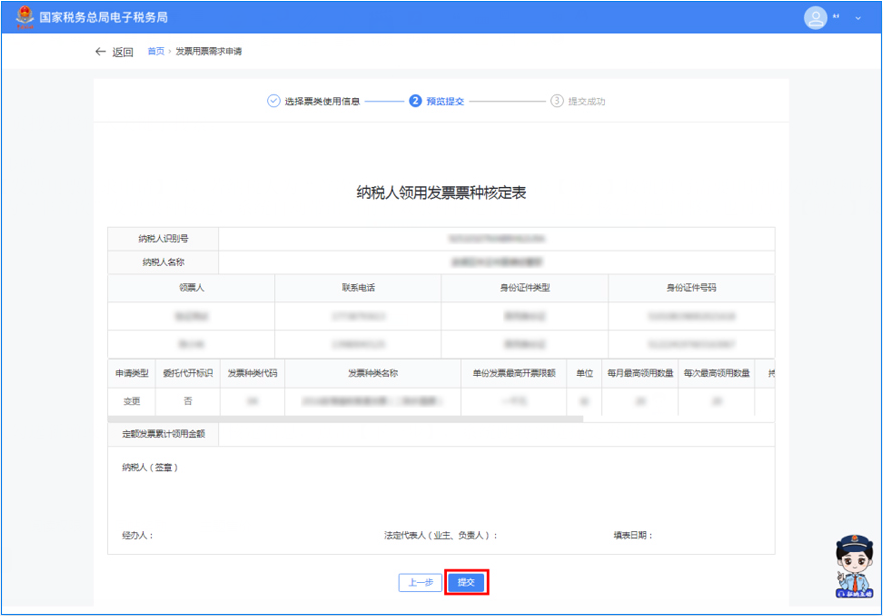This screenshot has width=883, height=616.
Task: Click the 发票用票需求申请 breadcrumb
Action: point(209,51)
